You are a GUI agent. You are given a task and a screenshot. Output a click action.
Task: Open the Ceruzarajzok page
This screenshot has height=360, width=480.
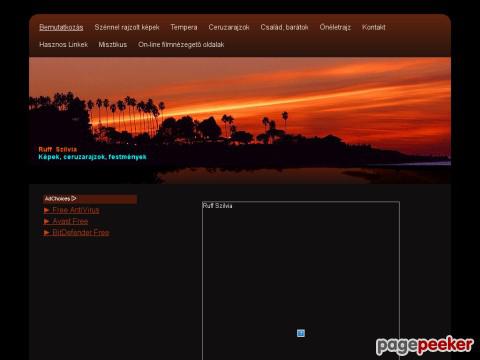coord(229,27)
